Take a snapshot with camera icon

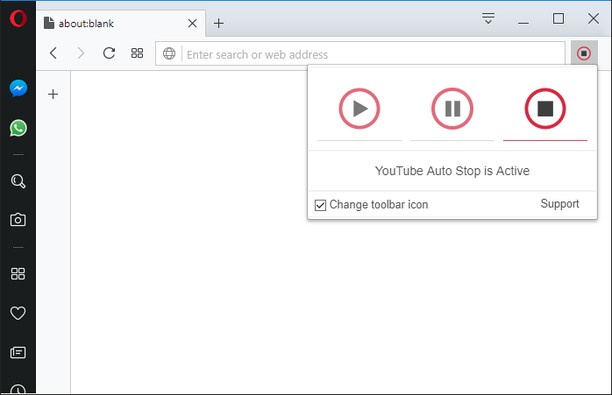[18, 220]
